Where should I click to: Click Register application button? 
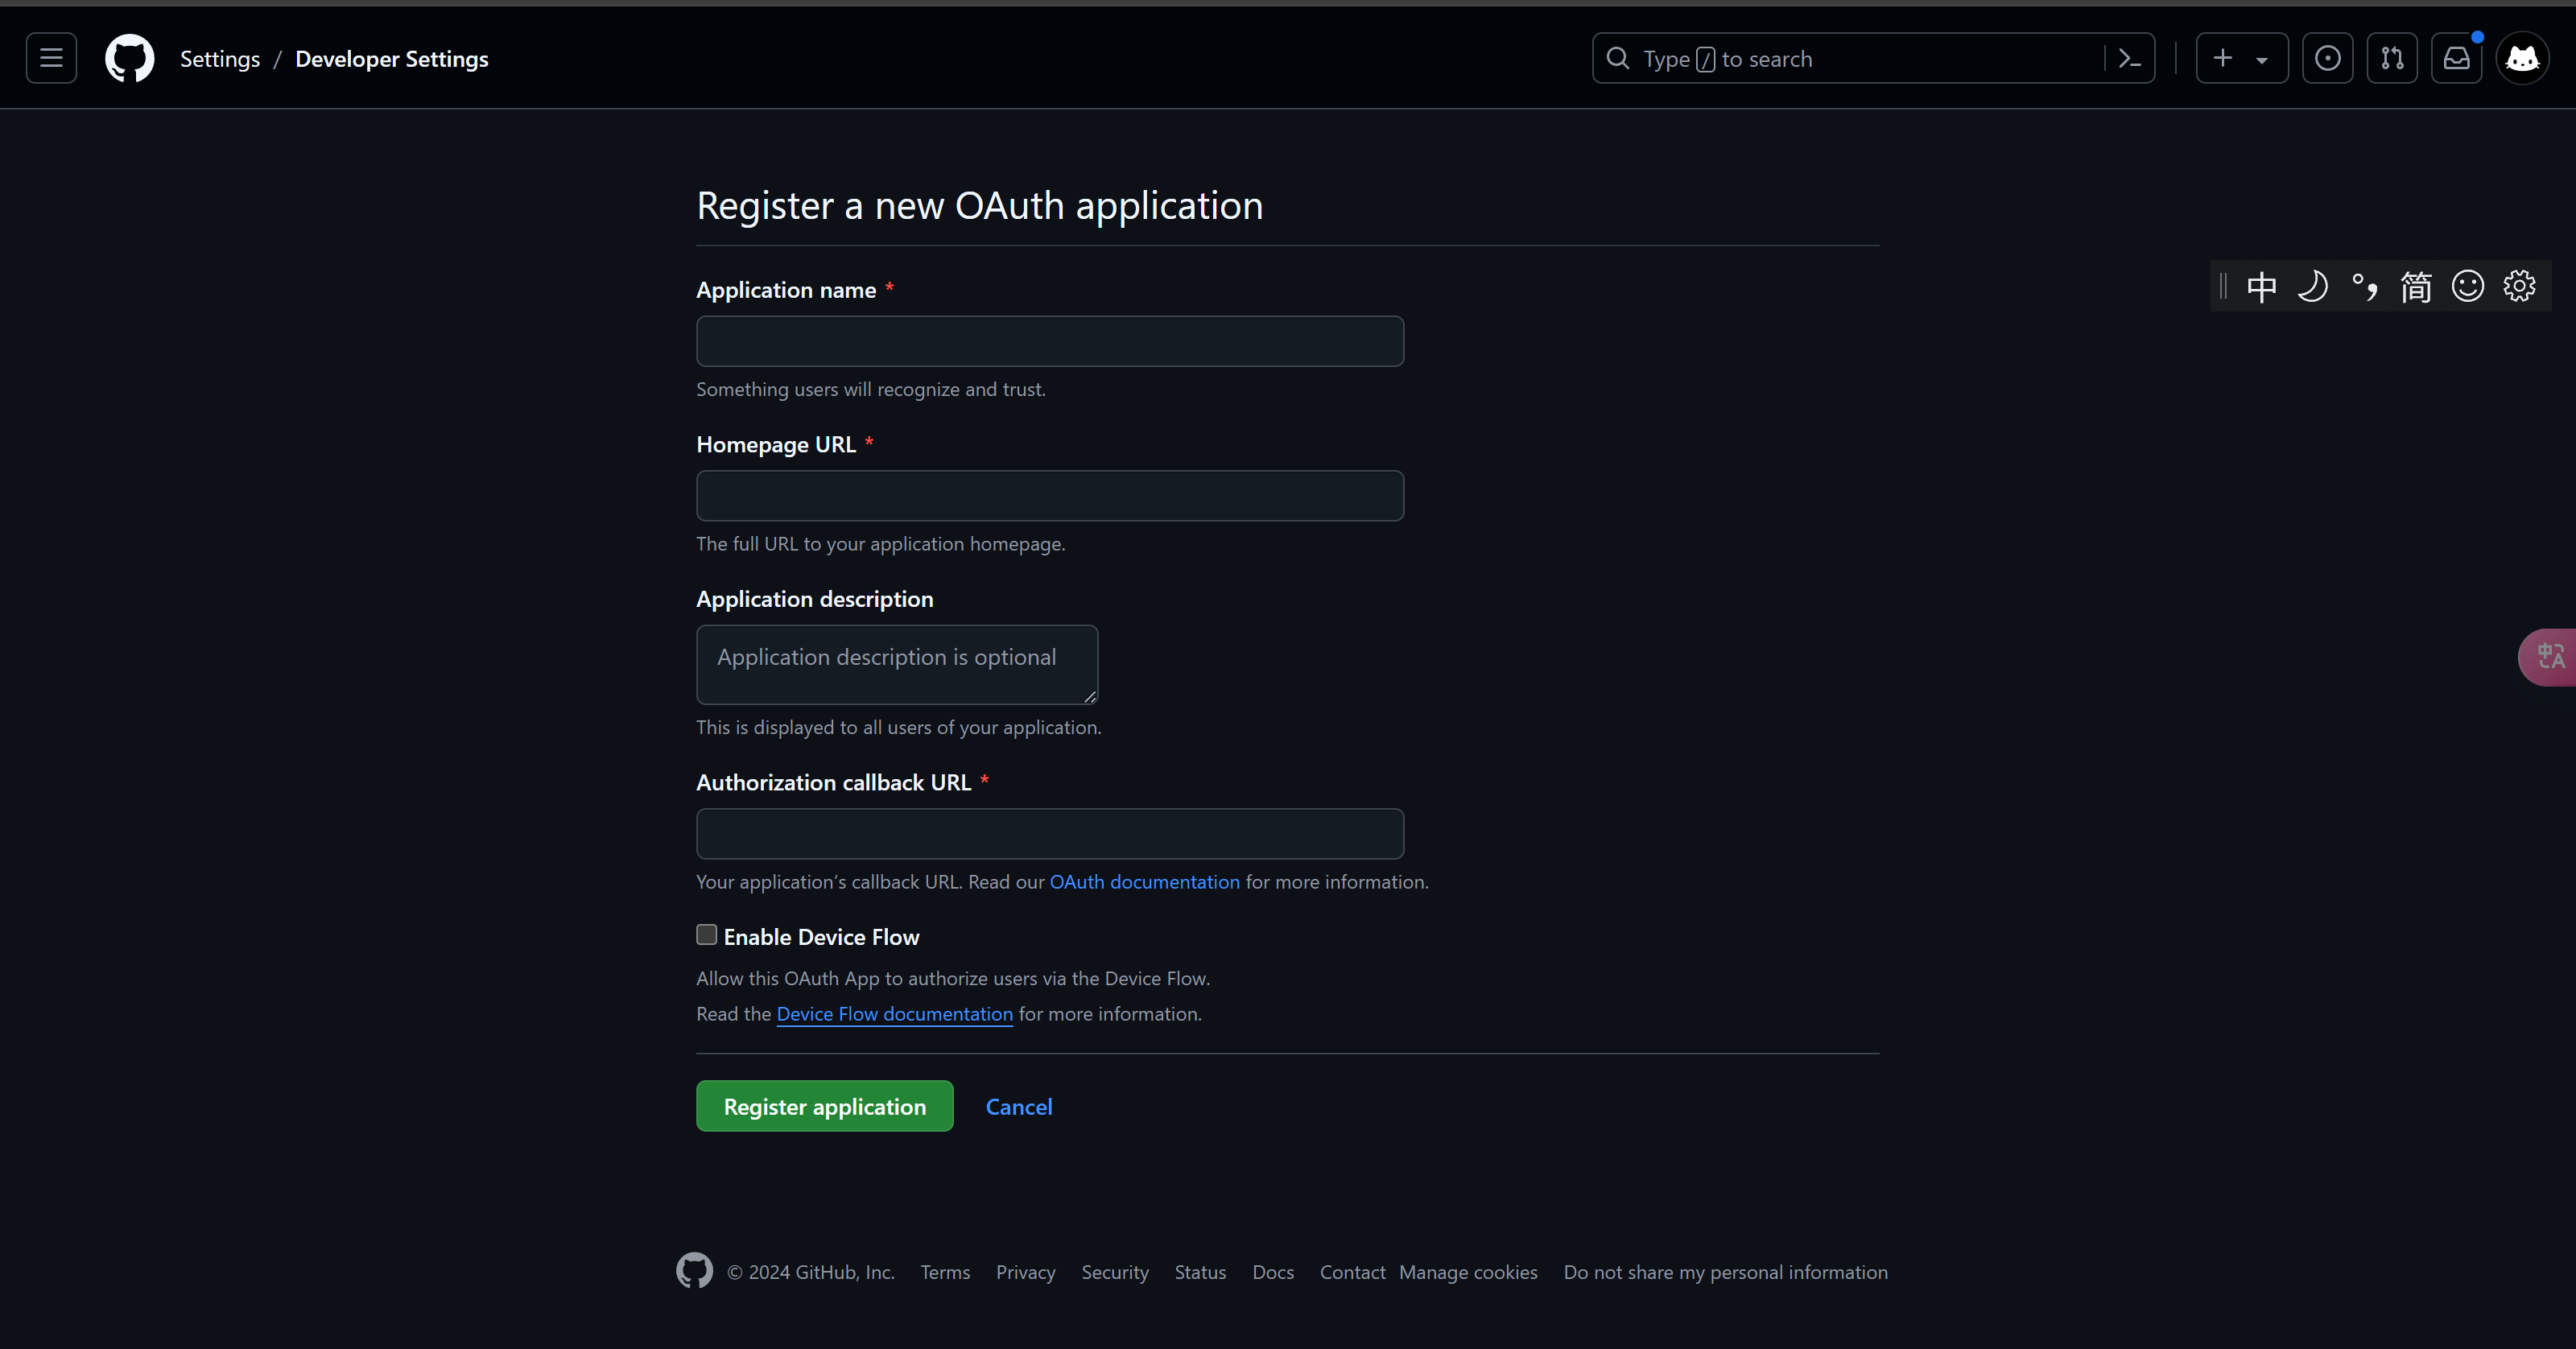[x=824, y=1106]
